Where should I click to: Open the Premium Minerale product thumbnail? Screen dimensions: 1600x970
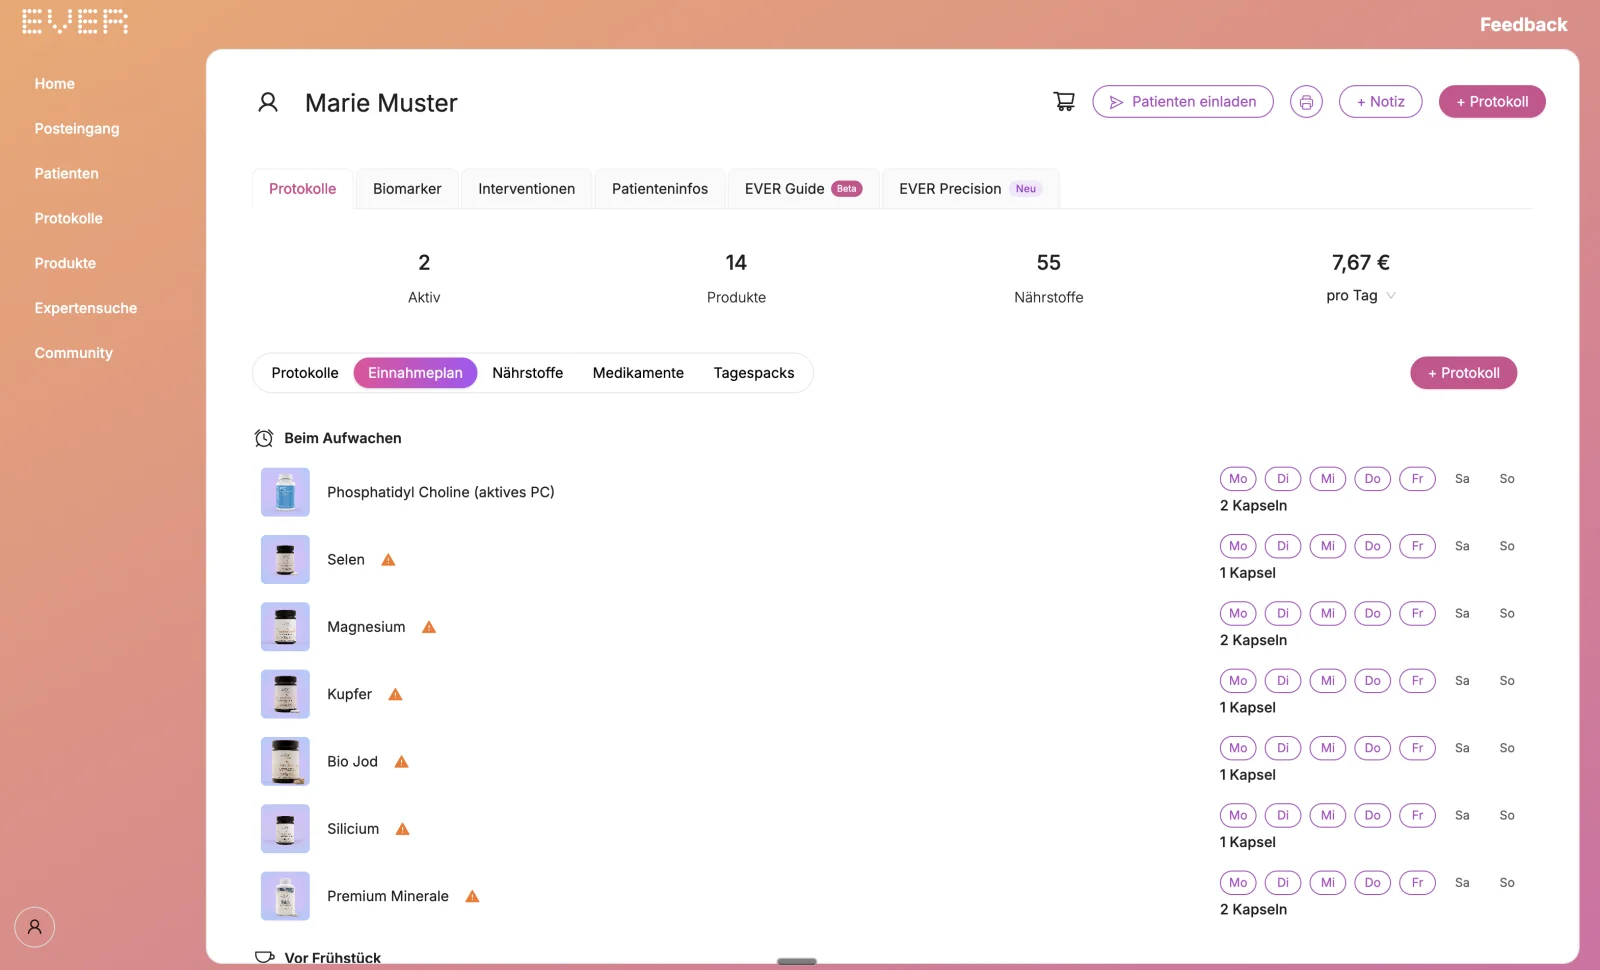point(285,896)
